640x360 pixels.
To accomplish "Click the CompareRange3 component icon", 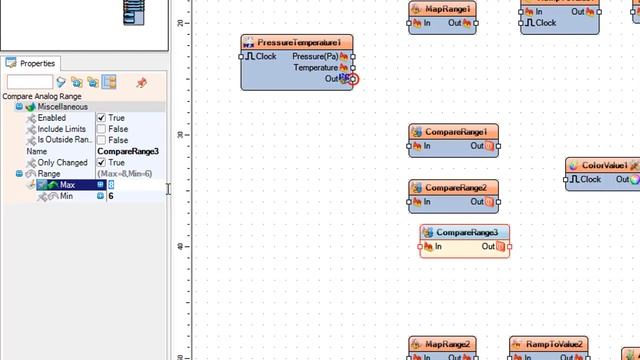I will (428, 233).
